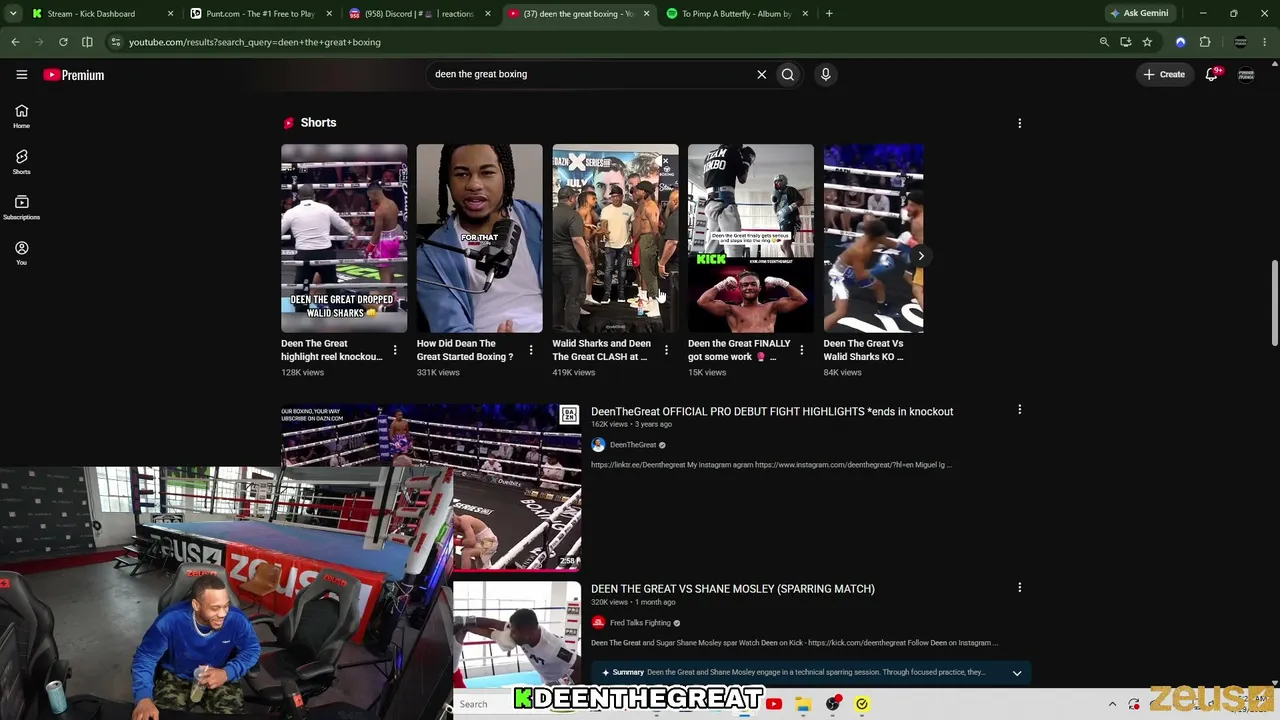Switch to To Pimp A Butterfly tab
Viewport: 1280px width, 720px height.
(x=736, y=14)
